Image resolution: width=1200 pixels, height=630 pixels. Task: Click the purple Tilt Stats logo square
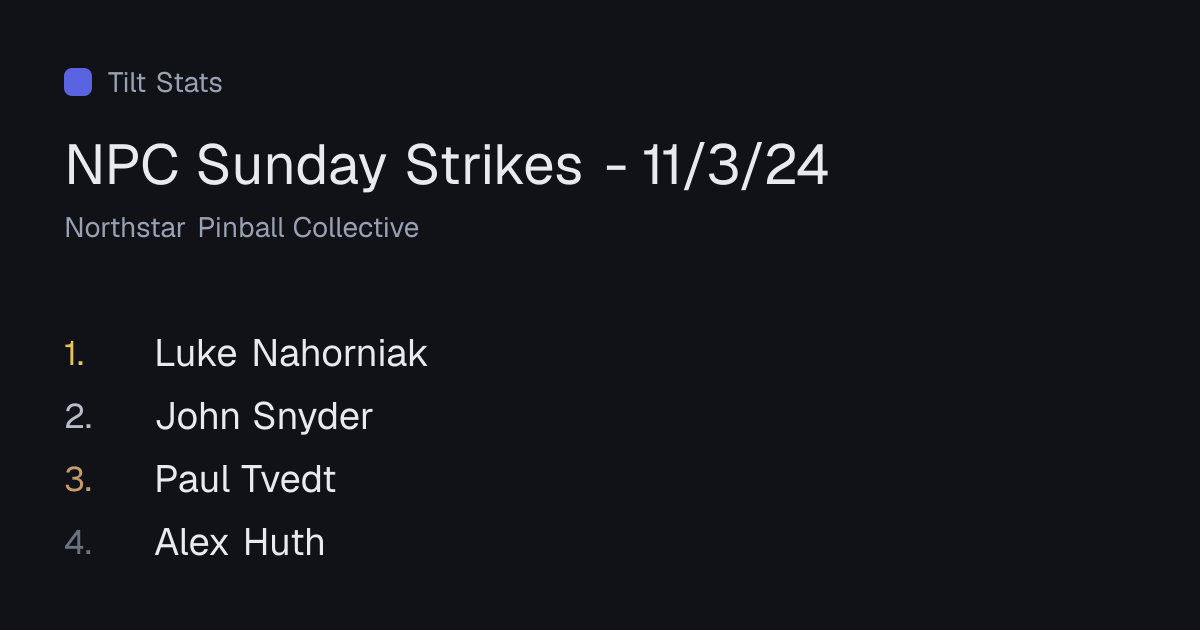tap(78, 82)
